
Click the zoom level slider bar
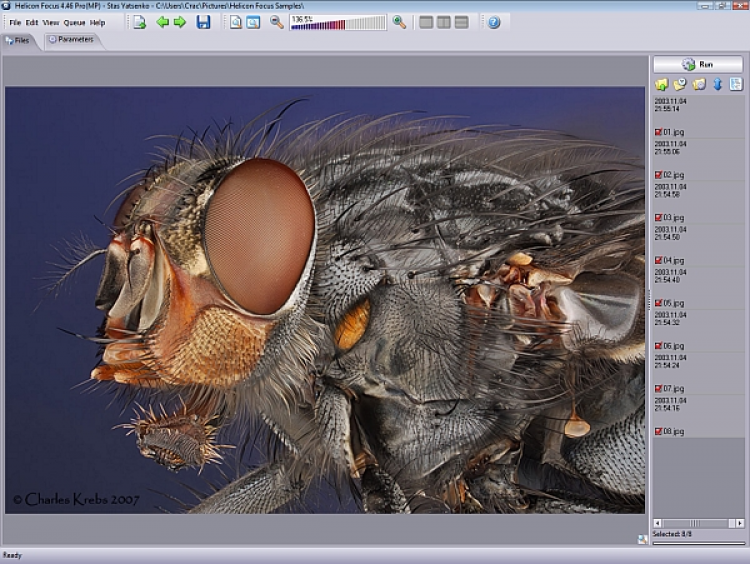pos(338,25)
